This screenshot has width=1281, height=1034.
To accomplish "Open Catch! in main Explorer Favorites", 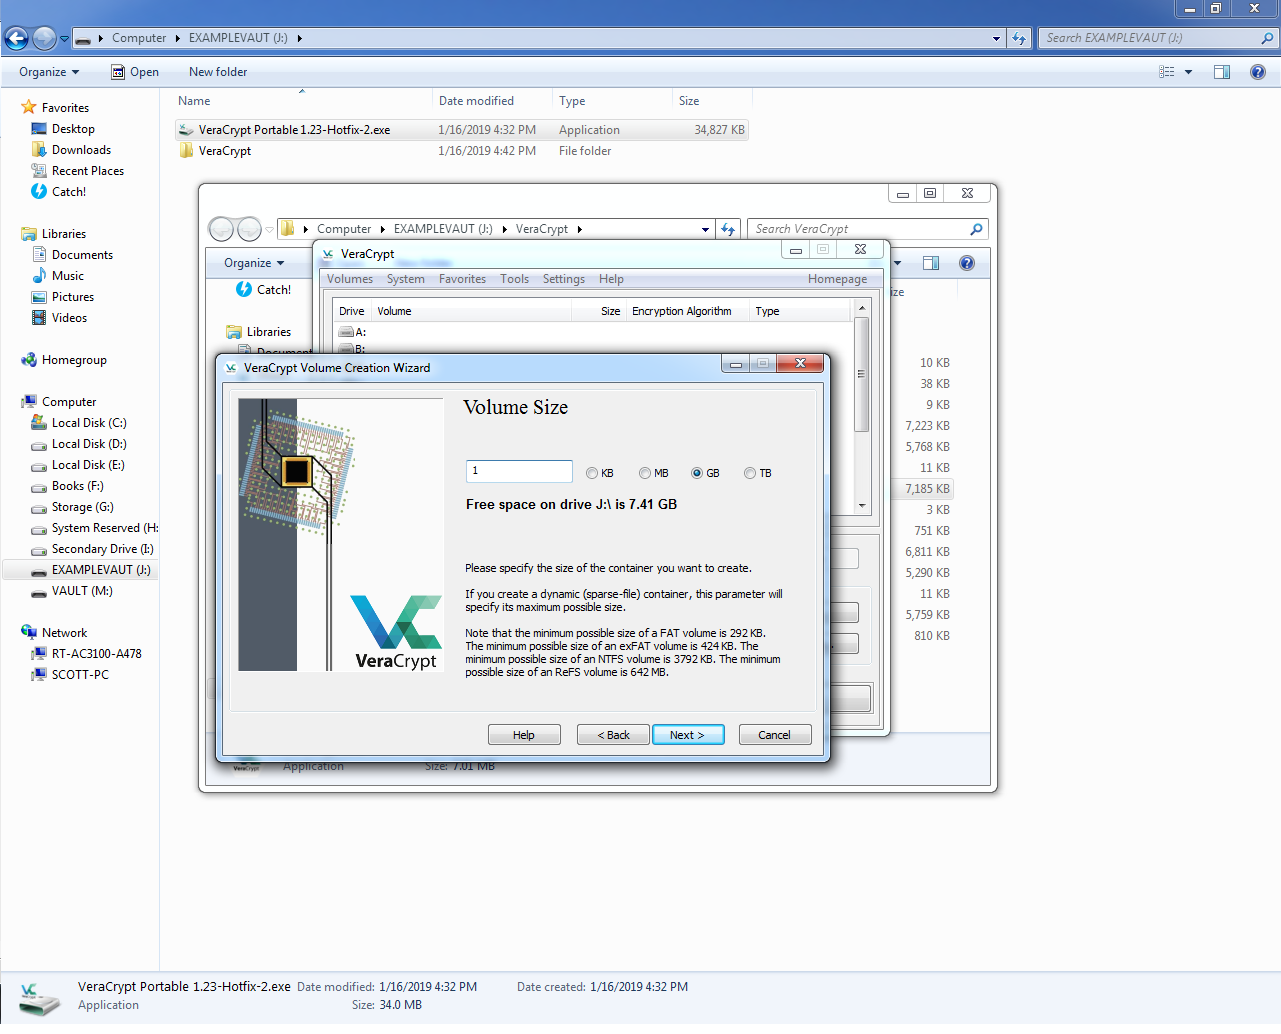I will [69, 192].
